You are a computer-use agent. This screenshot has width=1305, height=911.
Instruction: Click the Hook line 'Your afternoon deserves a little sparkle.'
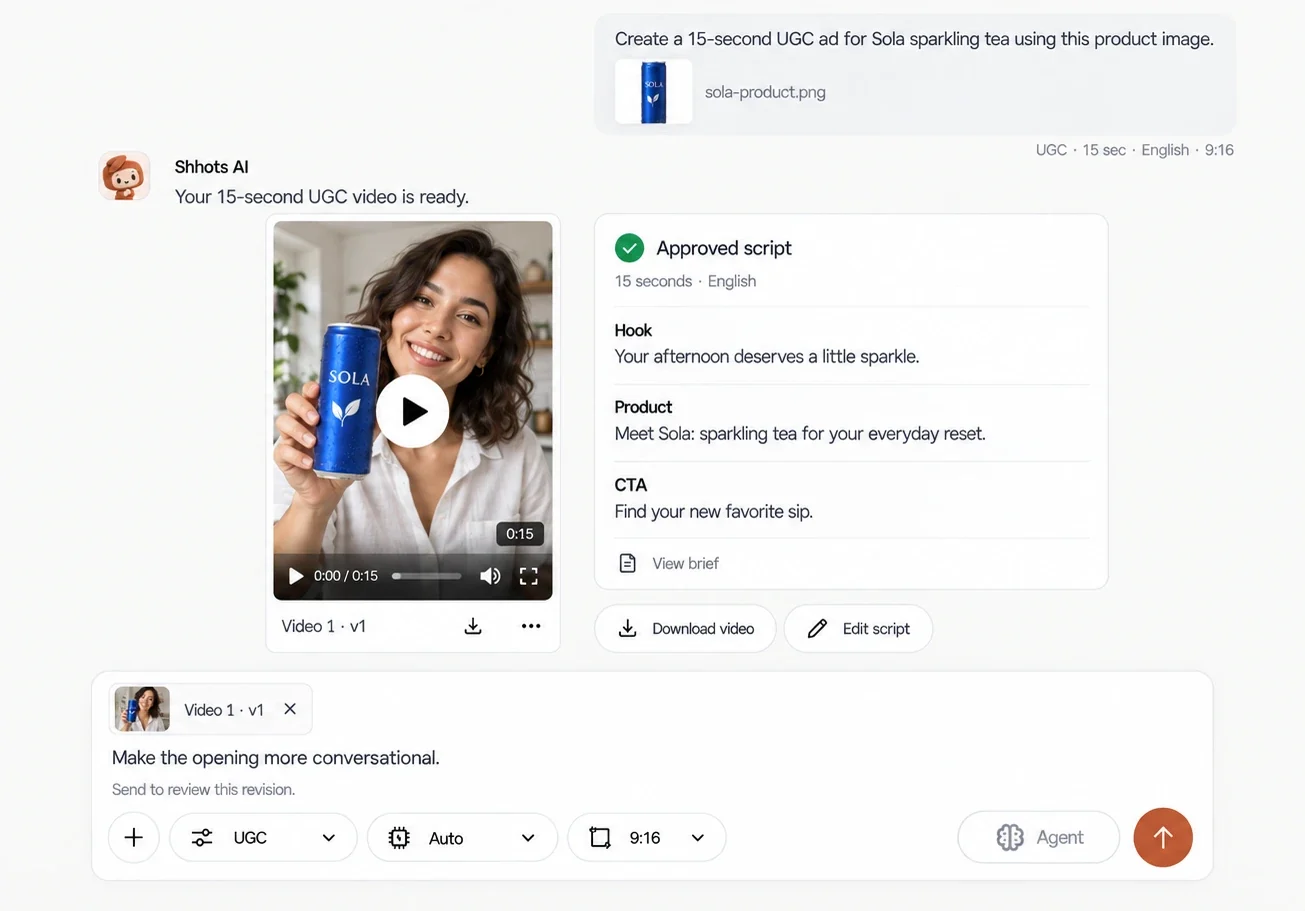(767, 356)
